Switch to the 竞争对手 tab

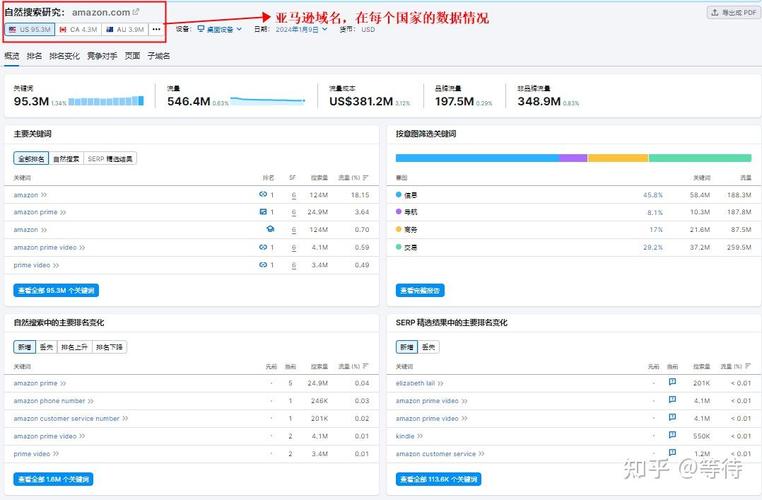[x=102, y=56]
